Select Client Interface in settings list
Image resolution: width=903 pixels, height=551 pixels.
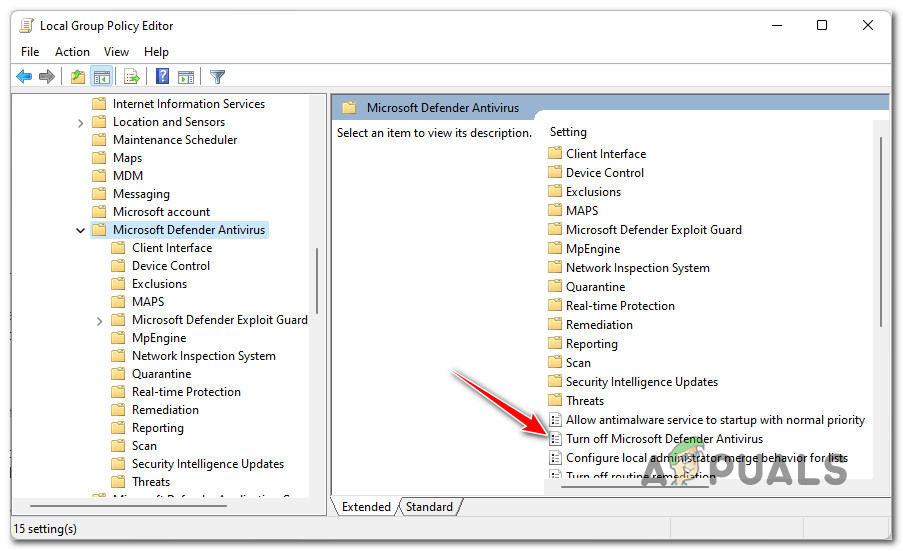pos(606,154)
